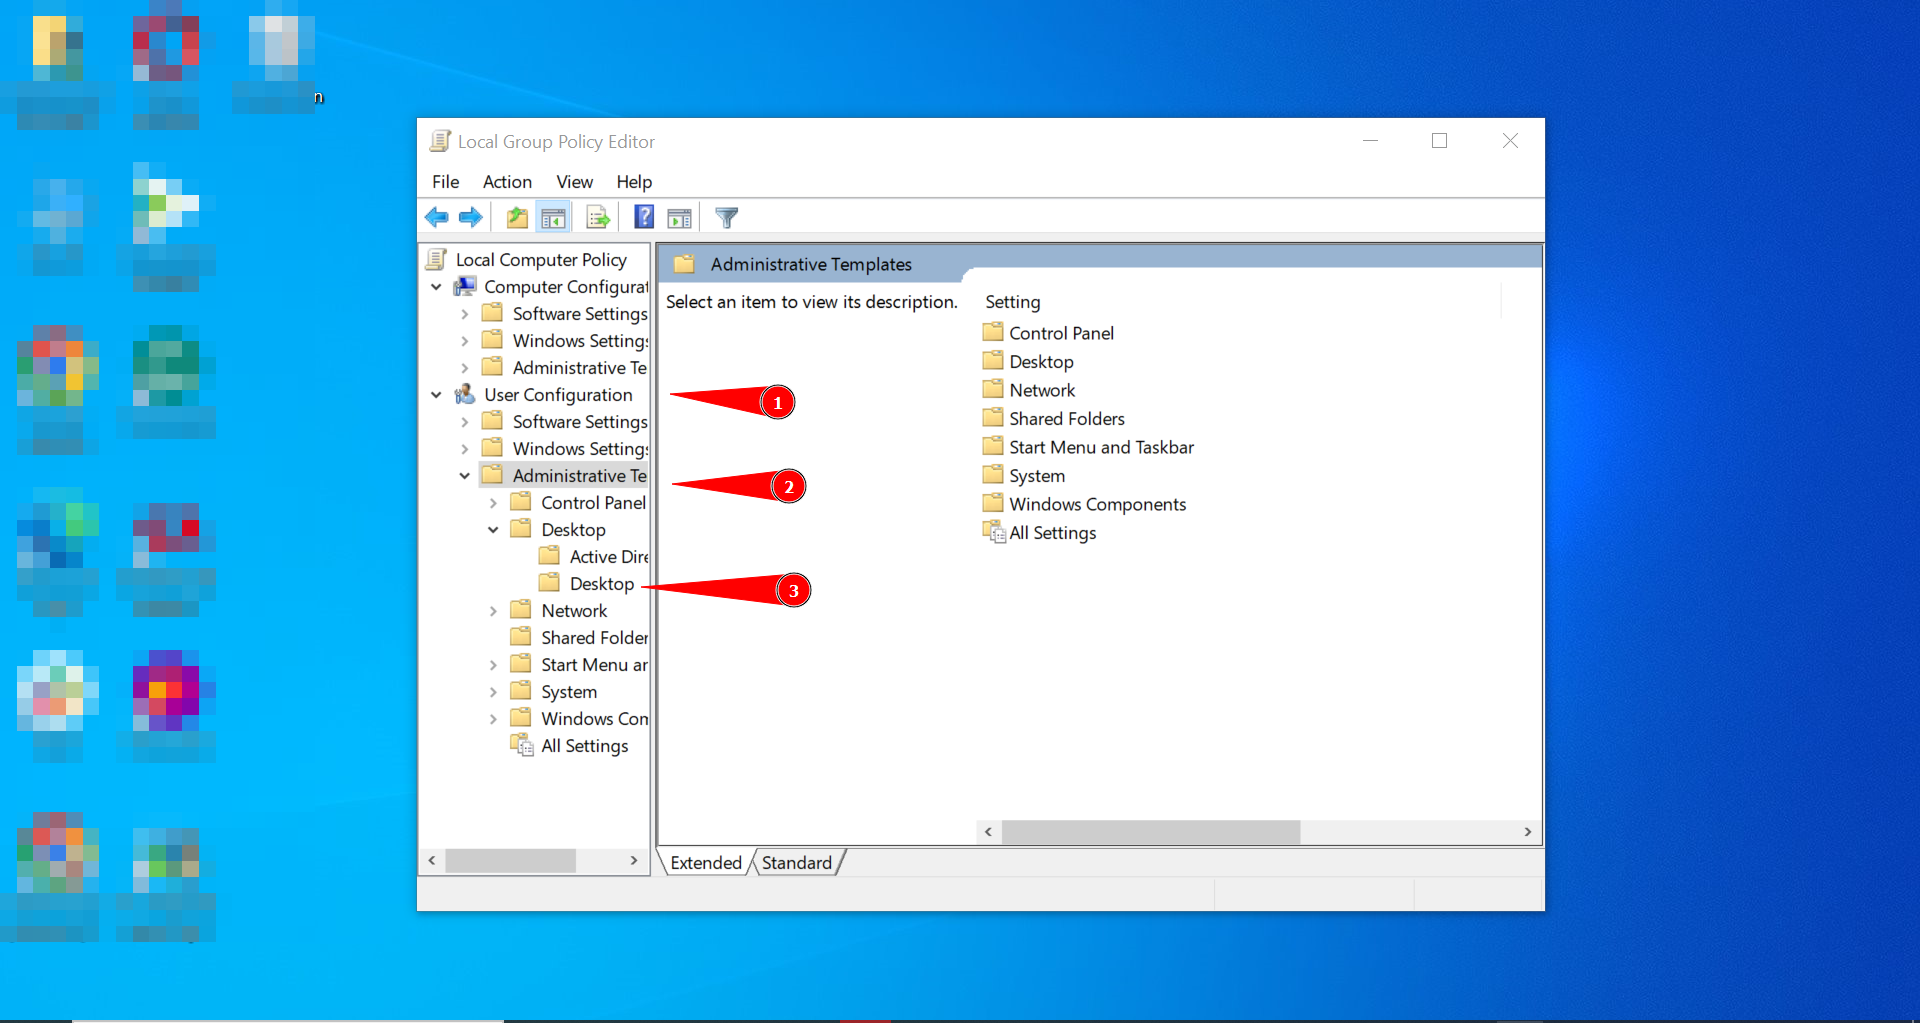
Task: Toggle the Show/Hide Console Tree icon
Action: pyautogui.click(x=553, y=217)
